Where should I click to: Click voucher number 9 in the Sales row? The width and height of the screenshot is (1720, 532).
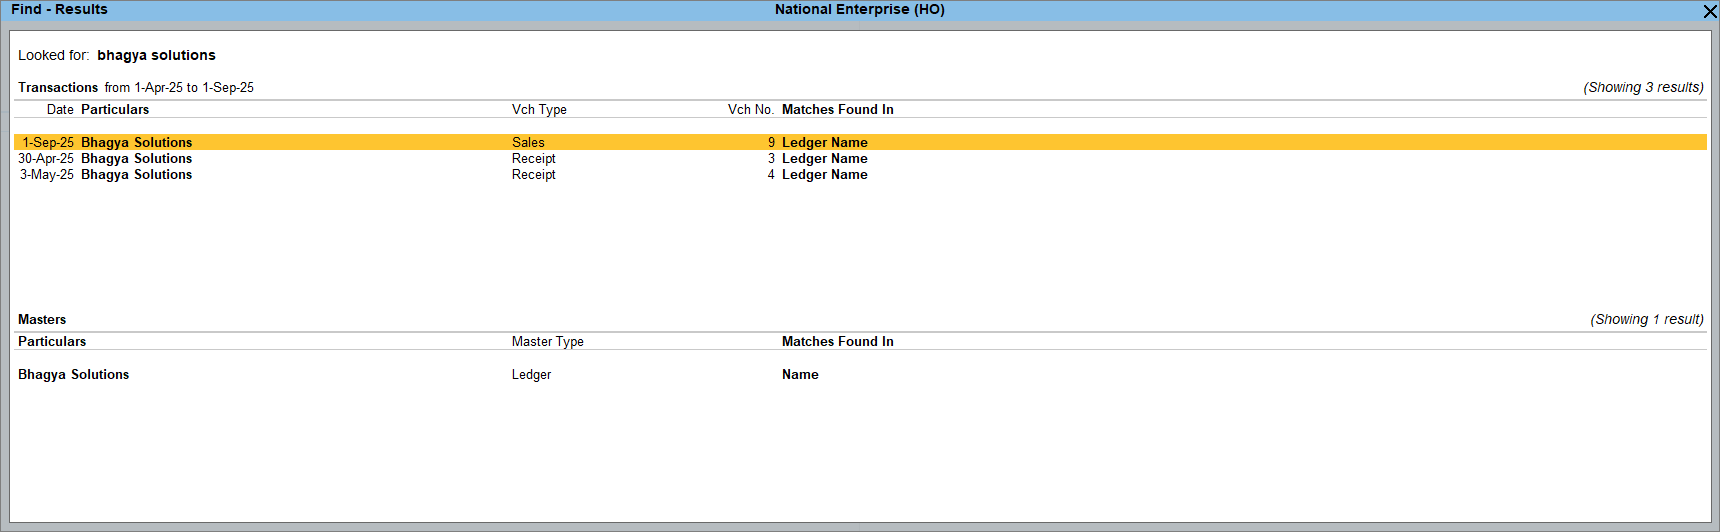pos(771,143)
